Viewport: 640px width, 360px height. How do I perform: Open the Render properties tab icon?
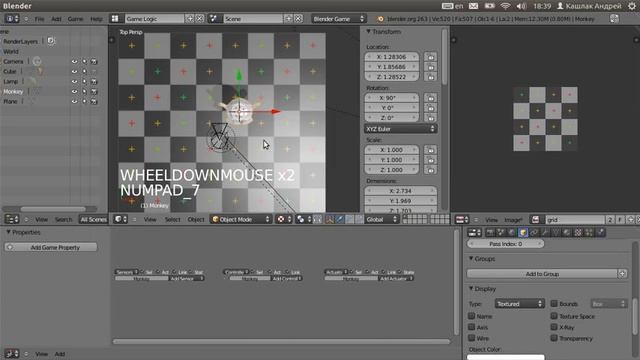[490, 233]
